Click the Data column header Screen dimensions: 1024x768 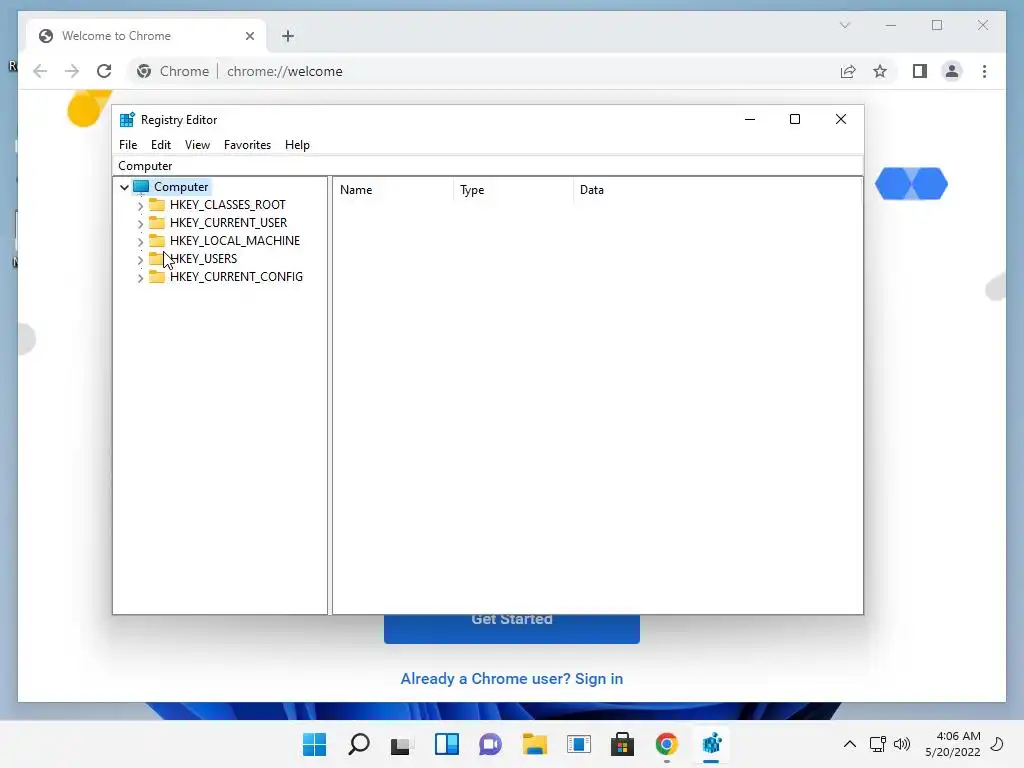pyautogui.click(x=717, y=190)
